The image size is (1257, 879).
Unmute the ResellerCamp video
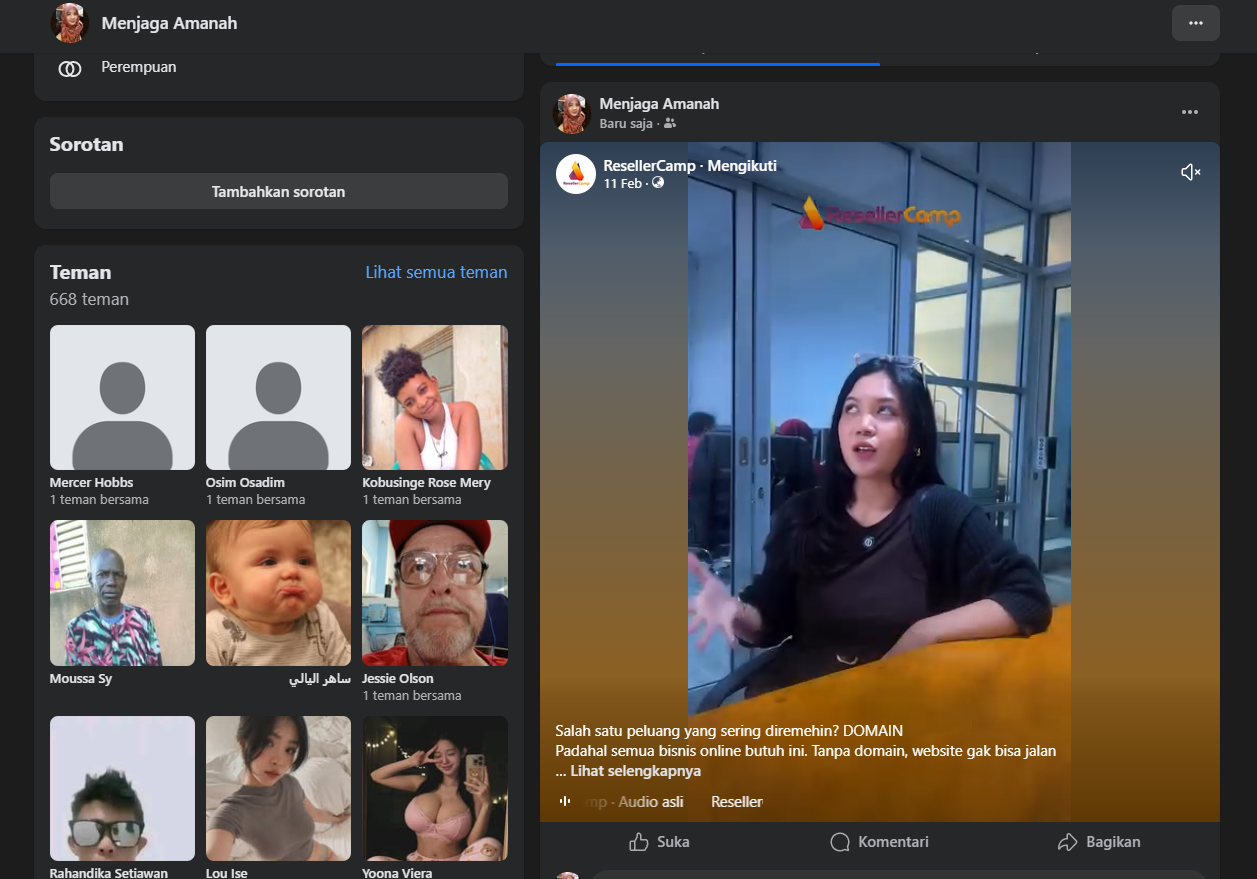(1190, 173)
